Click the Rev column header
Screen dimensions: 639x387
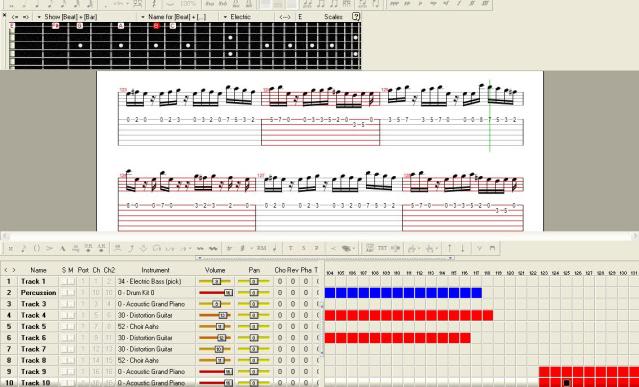click(293, 270)
